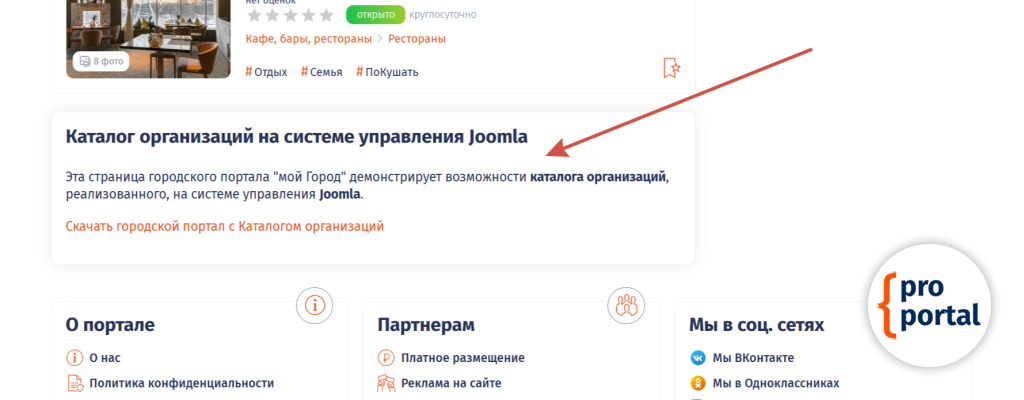
Task: Click the pro portal round logo
Action: pos(929,304)
